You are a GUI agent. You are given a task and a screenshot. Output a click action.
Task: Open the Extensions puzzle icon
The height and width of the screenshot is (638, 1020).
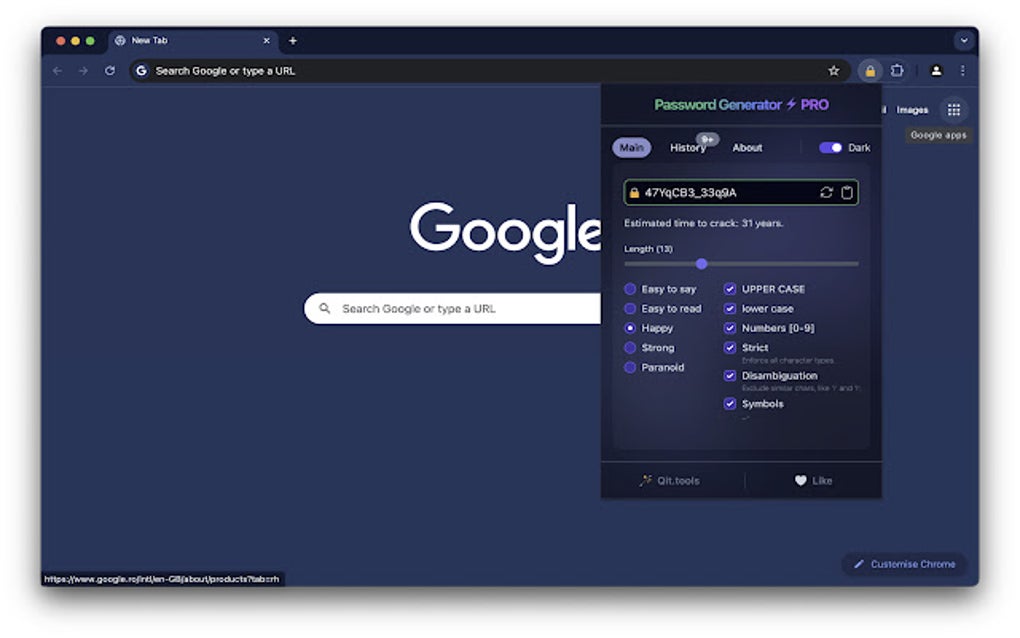click(898, 71)
